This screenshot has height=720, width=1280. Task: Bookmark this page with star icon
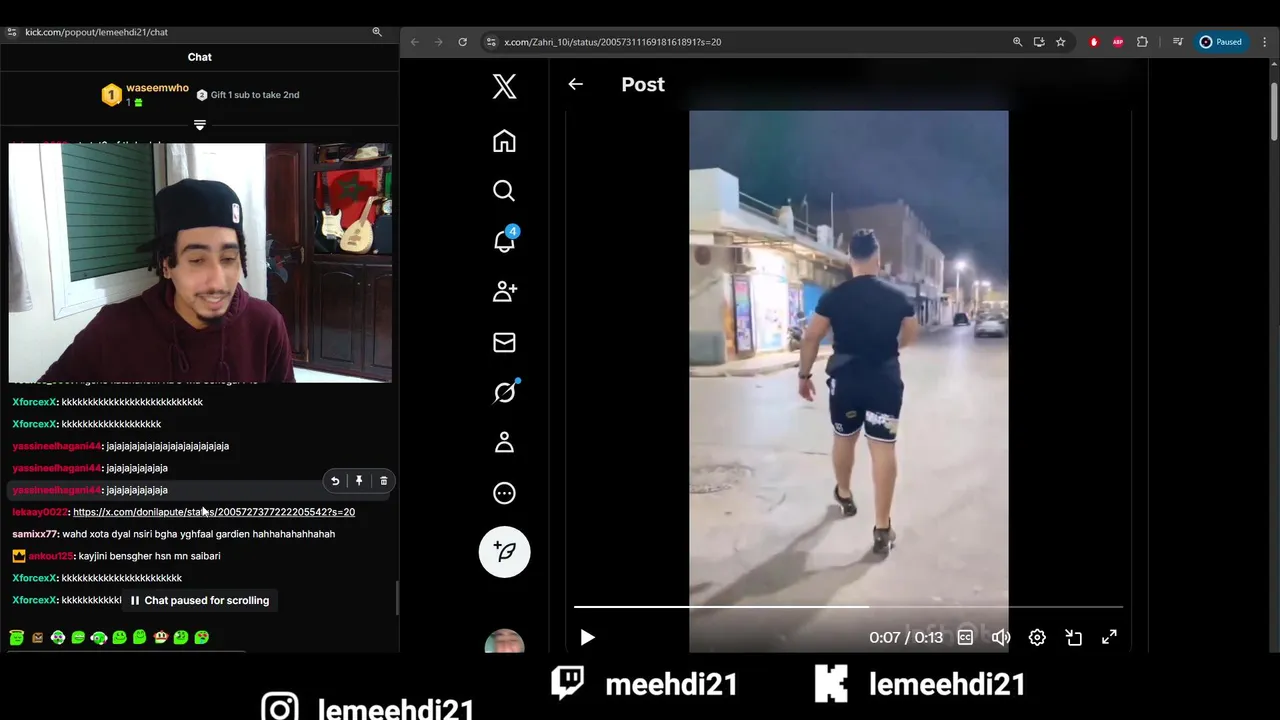click(x=1061, y=42)
